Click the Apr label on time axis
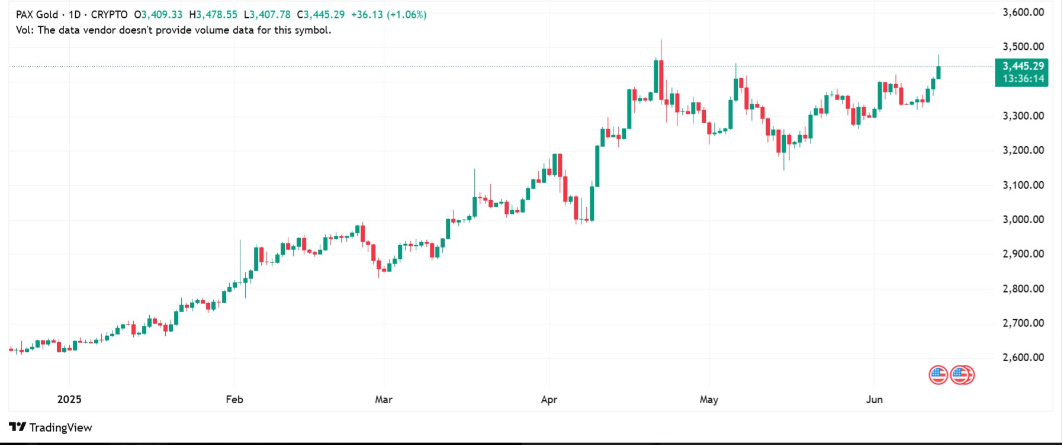 [x=547, y=399]
